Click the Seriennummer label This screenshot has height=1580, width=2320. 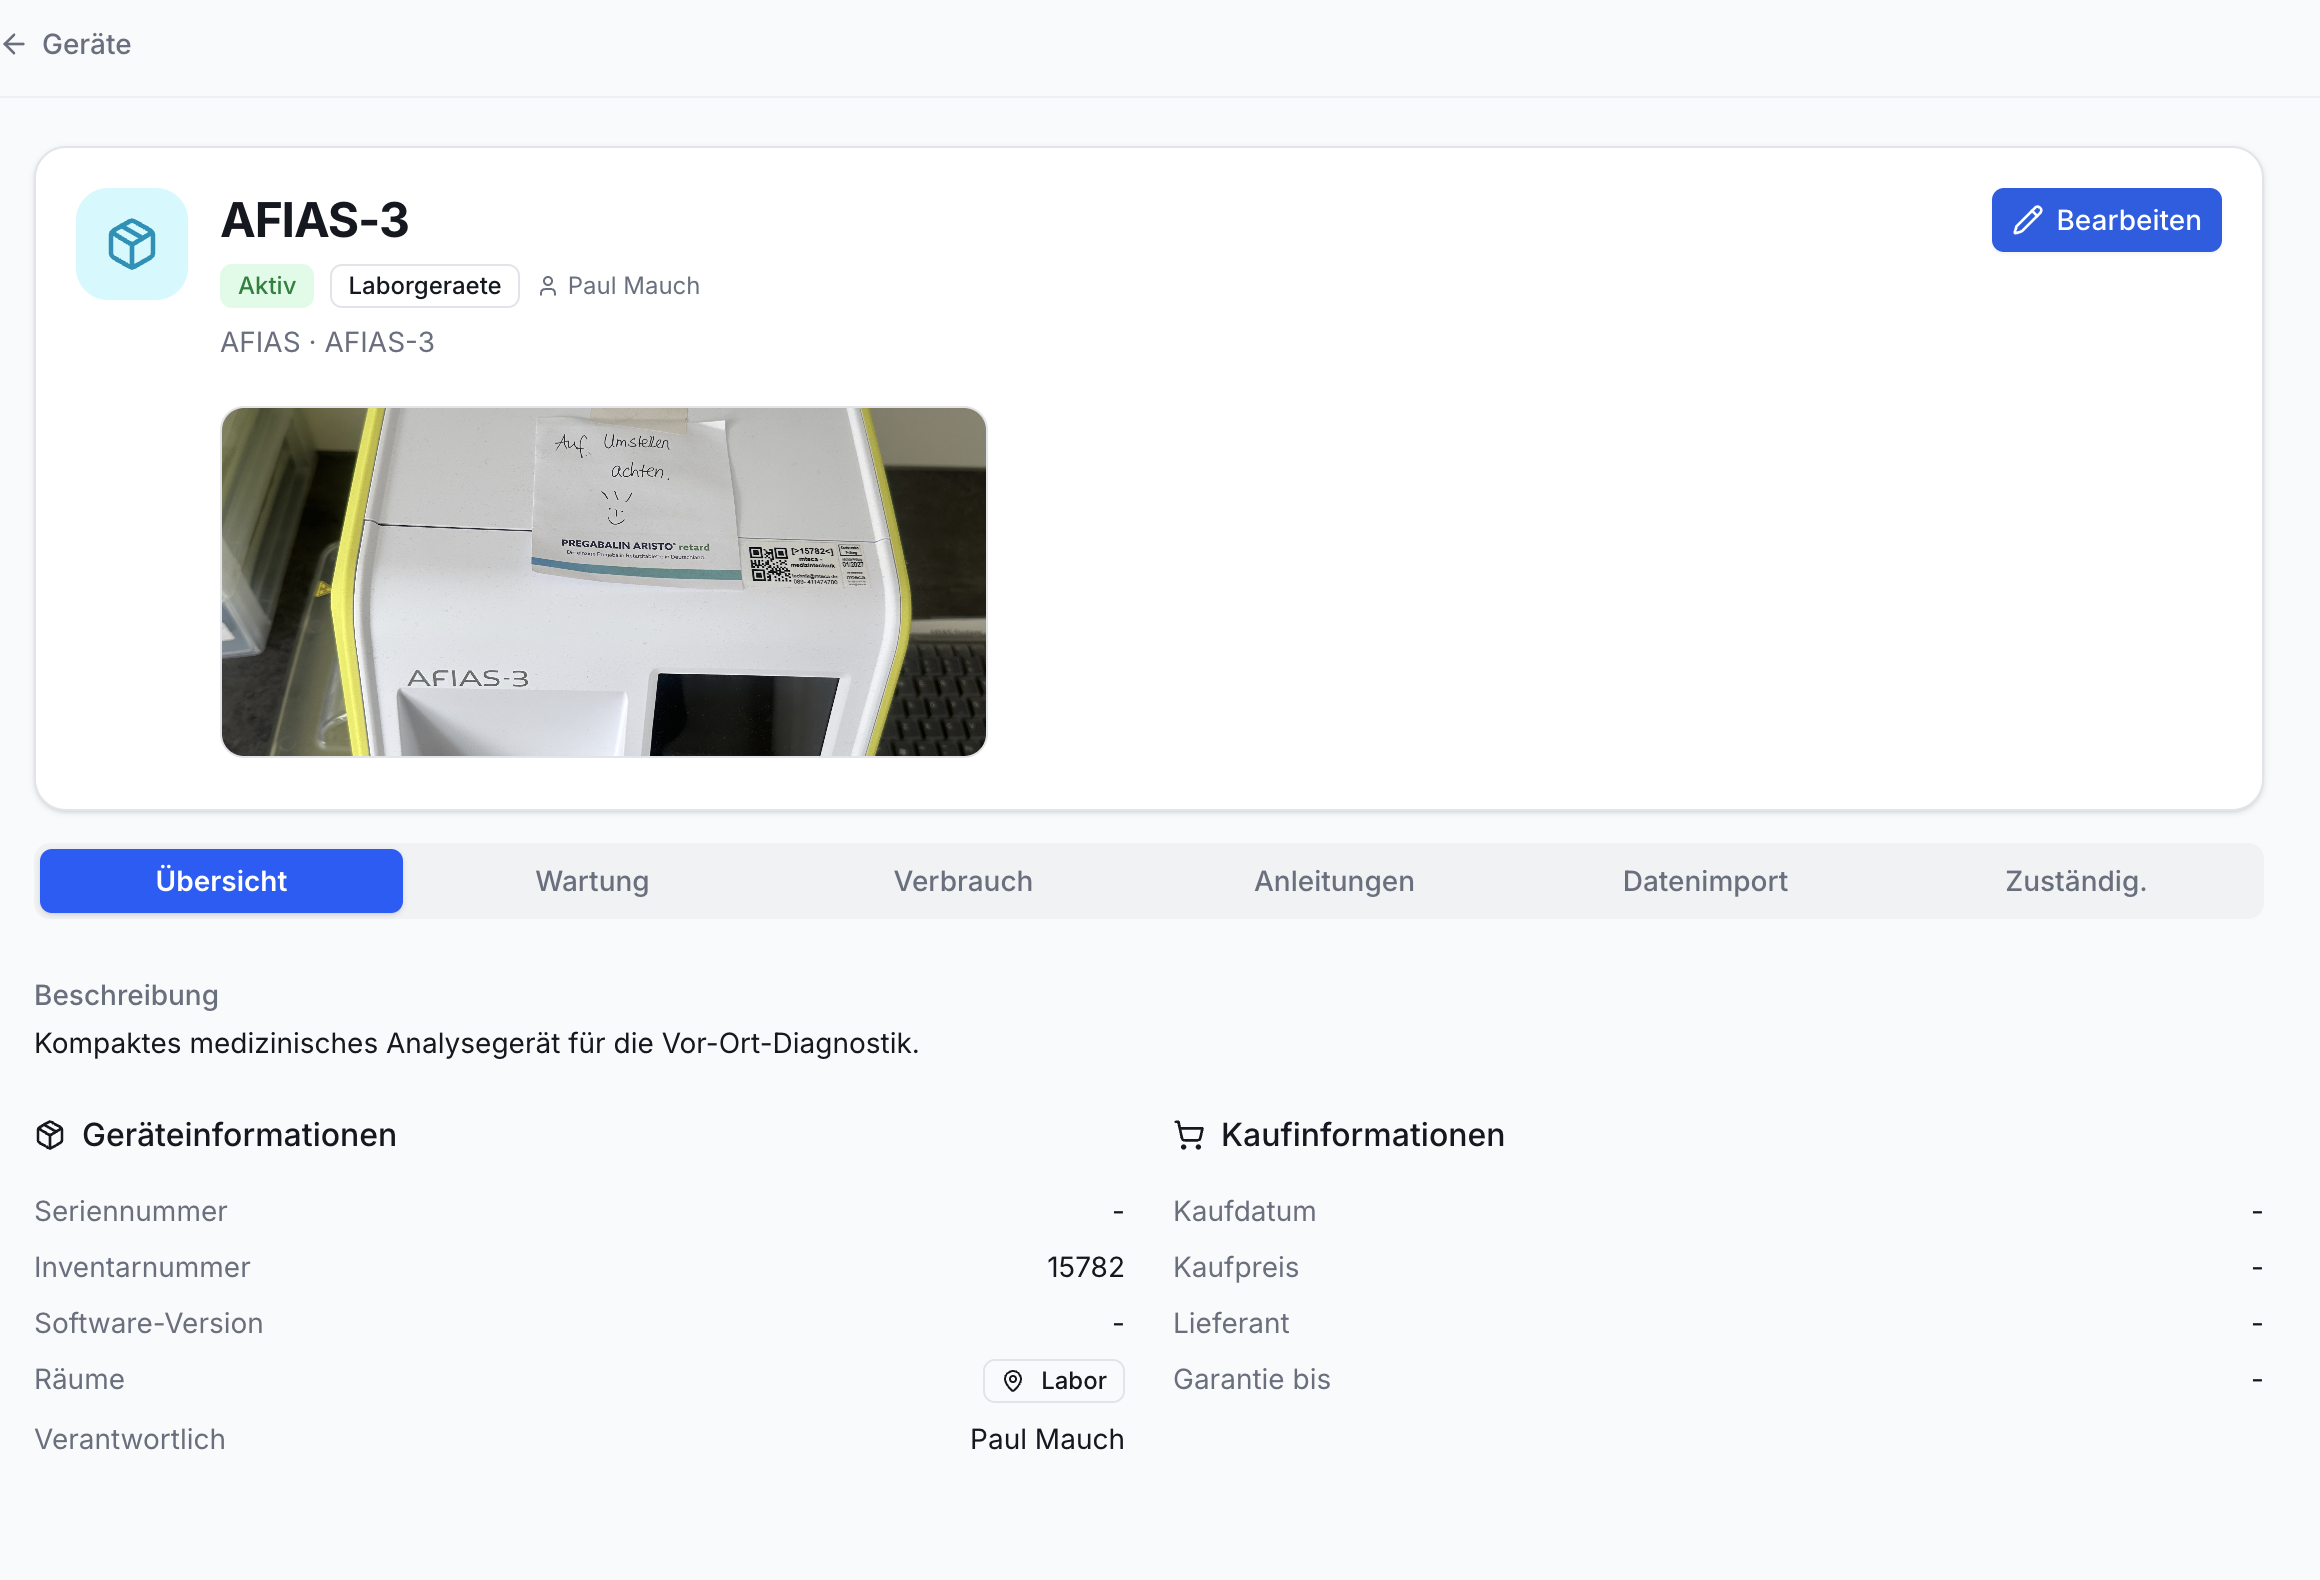tap(131, 1211)
